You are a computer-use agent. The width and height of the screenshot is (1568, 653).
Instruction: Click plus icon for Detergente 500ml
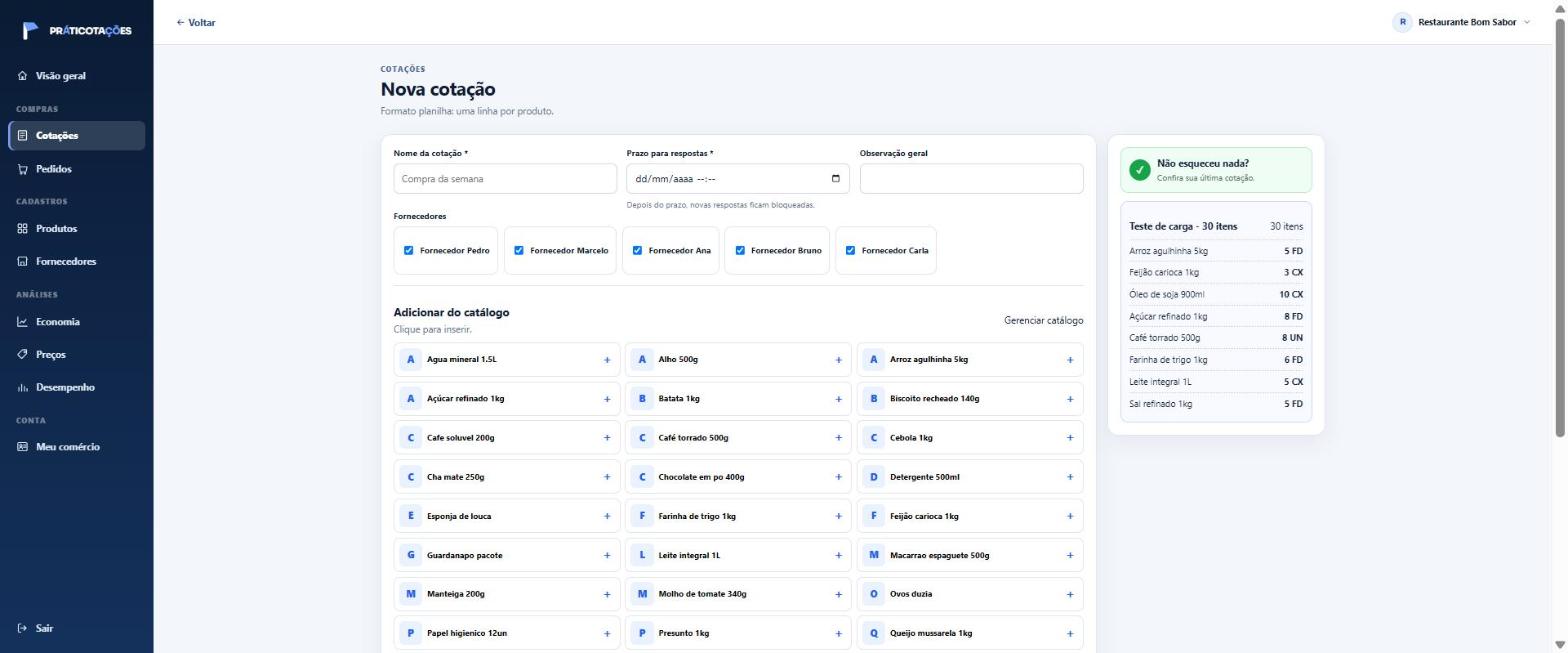point(1070,477)
